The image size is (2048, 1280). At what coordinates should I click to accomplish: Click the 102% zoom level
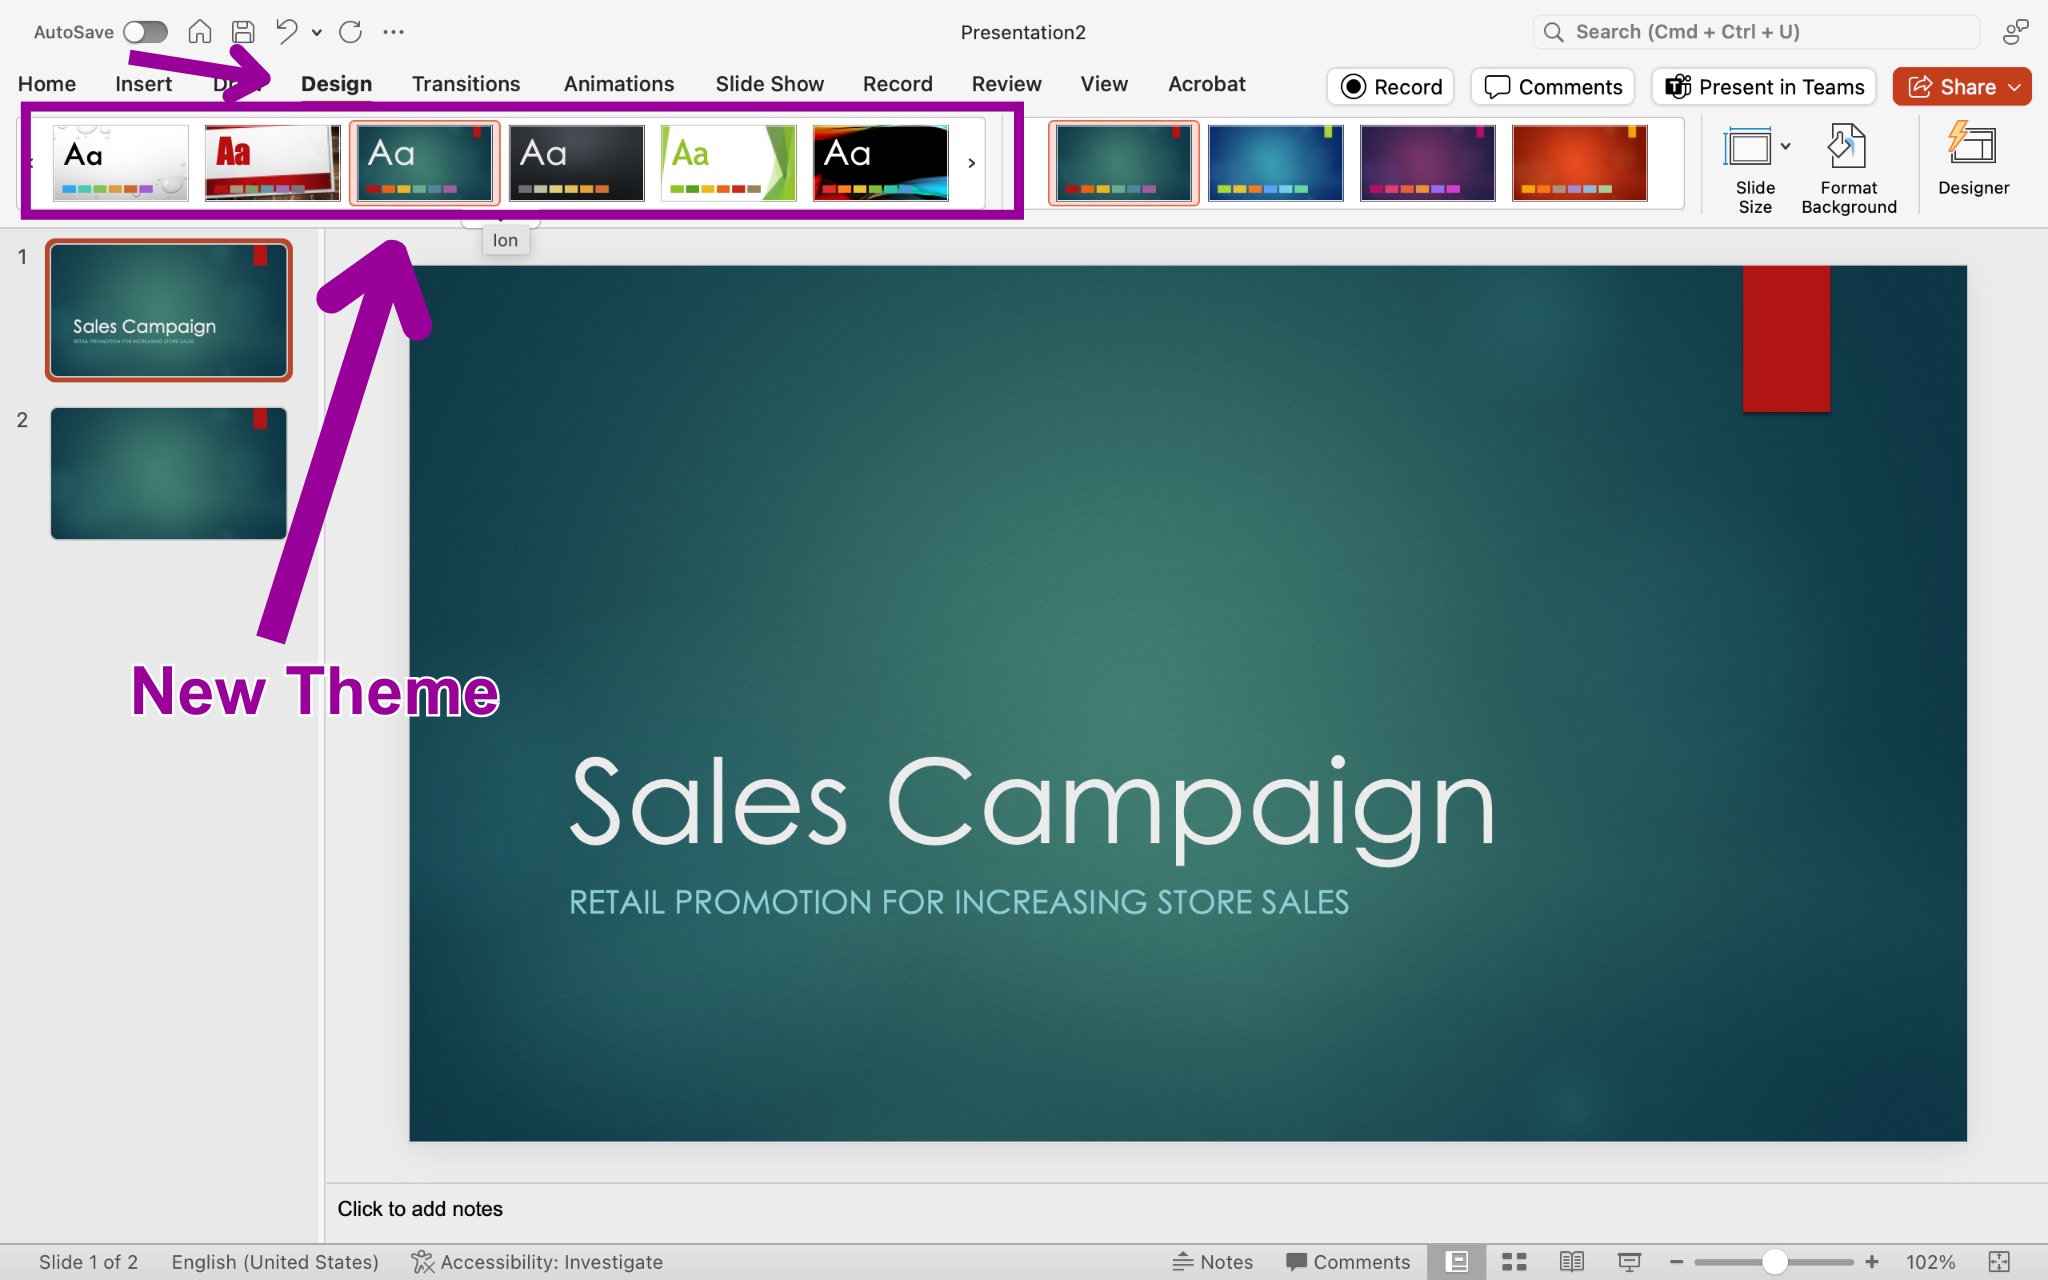click(x=1930, y=1262)
